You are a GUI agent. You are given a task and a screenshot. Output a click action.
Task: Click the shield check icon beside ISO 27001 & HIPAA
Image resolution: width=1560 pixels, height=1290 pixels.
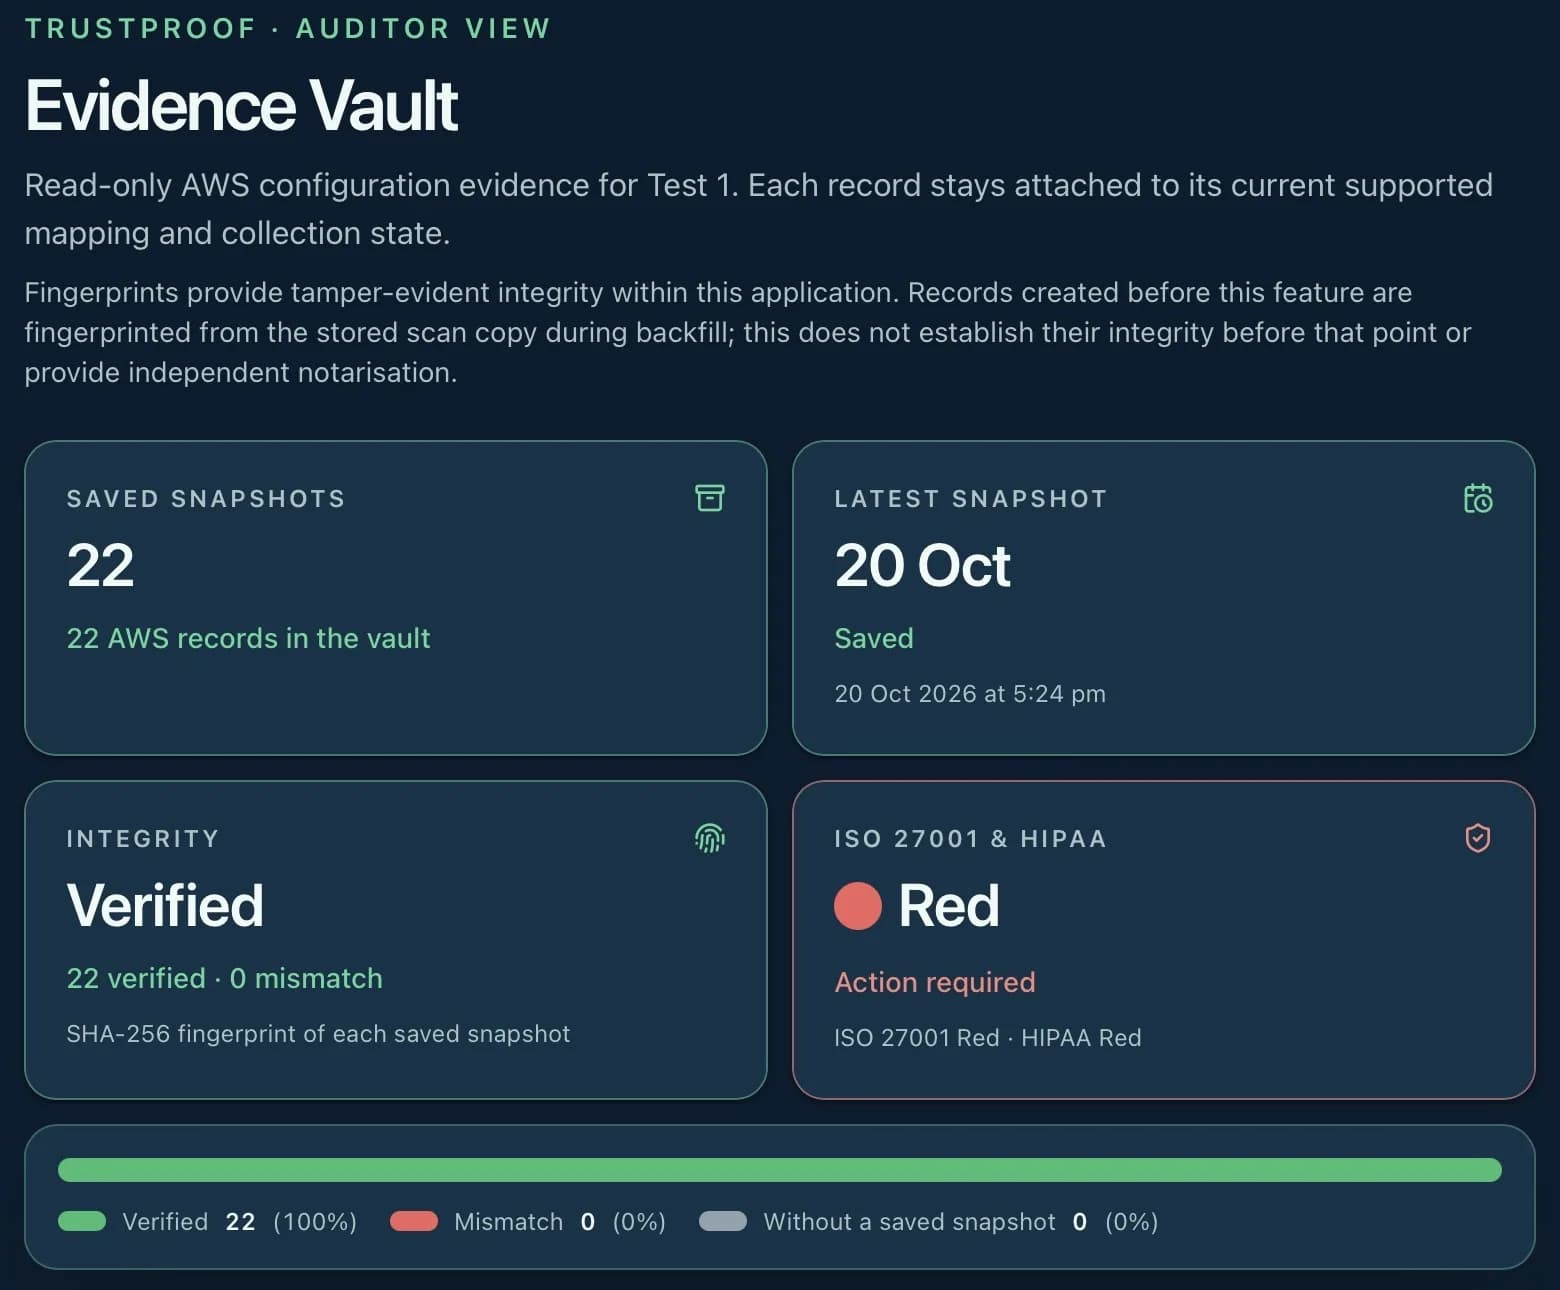[x=1478, y=838]
